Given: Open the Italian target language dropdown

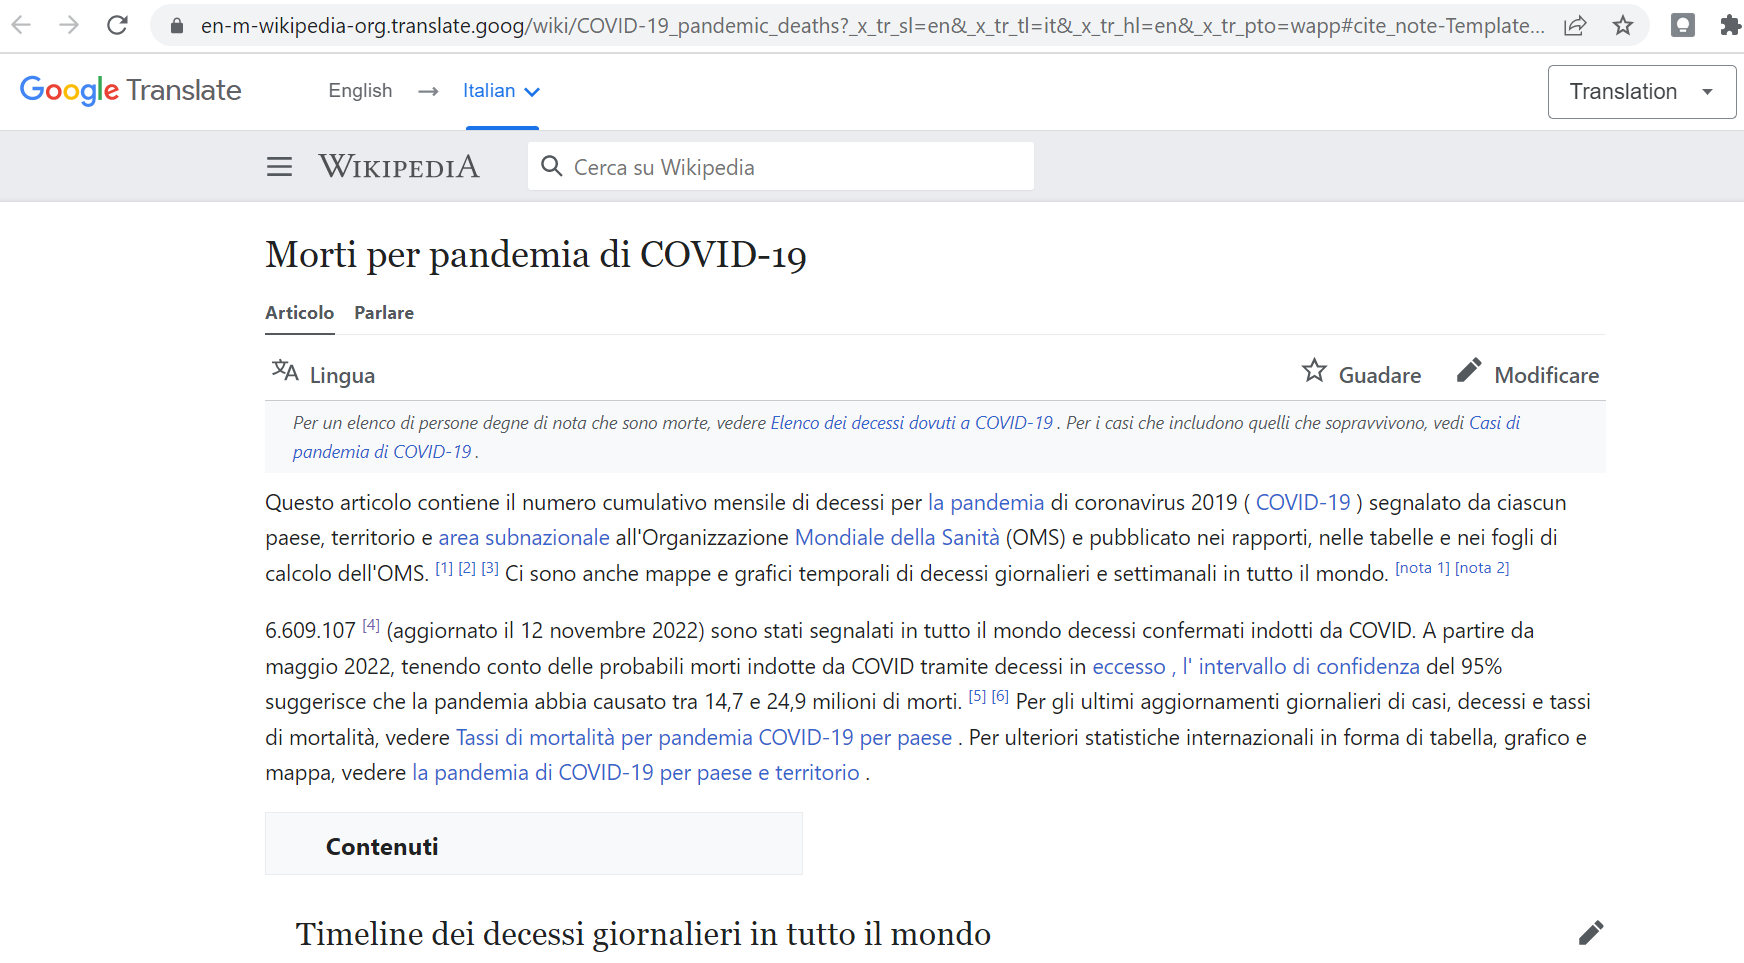Looking at the screenshot, I should click(501, 91).
